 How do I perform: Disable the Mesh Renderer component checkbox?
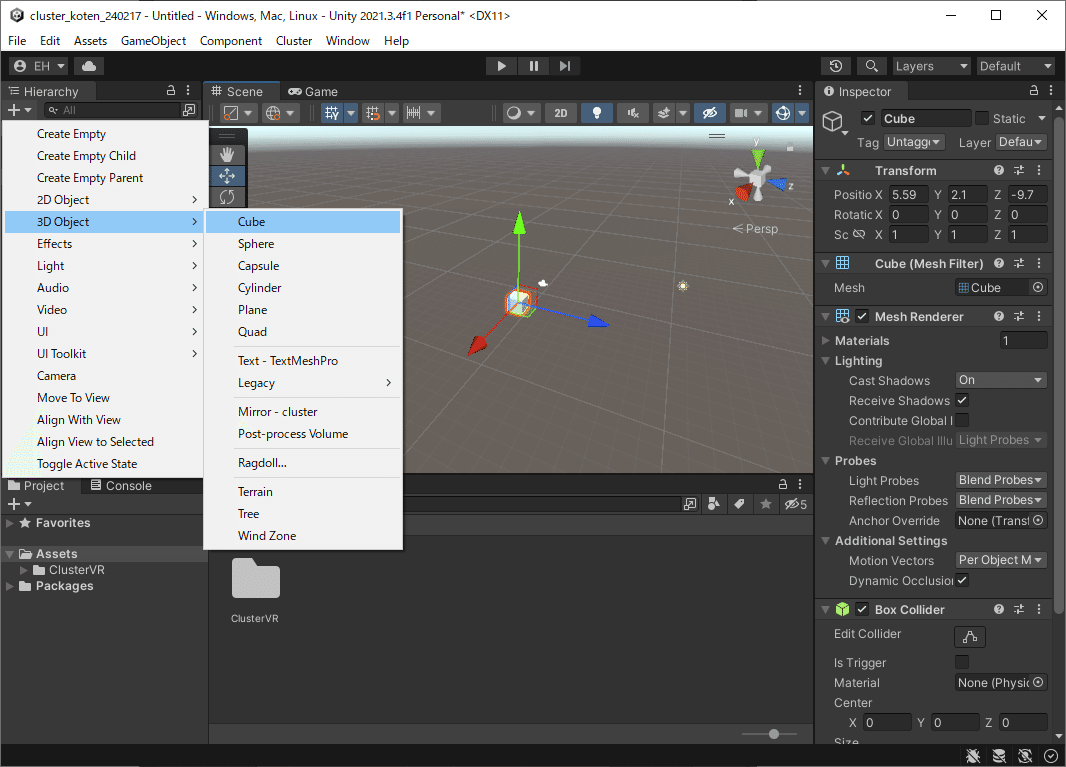point(862,316)
